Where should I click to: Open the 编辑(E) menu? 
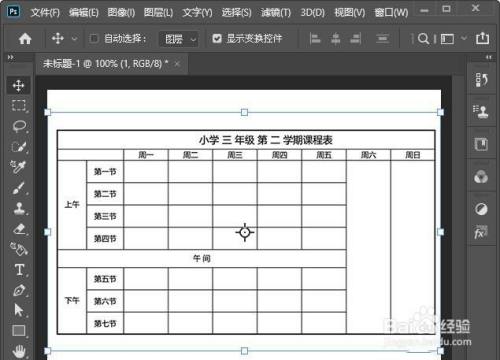84,13
